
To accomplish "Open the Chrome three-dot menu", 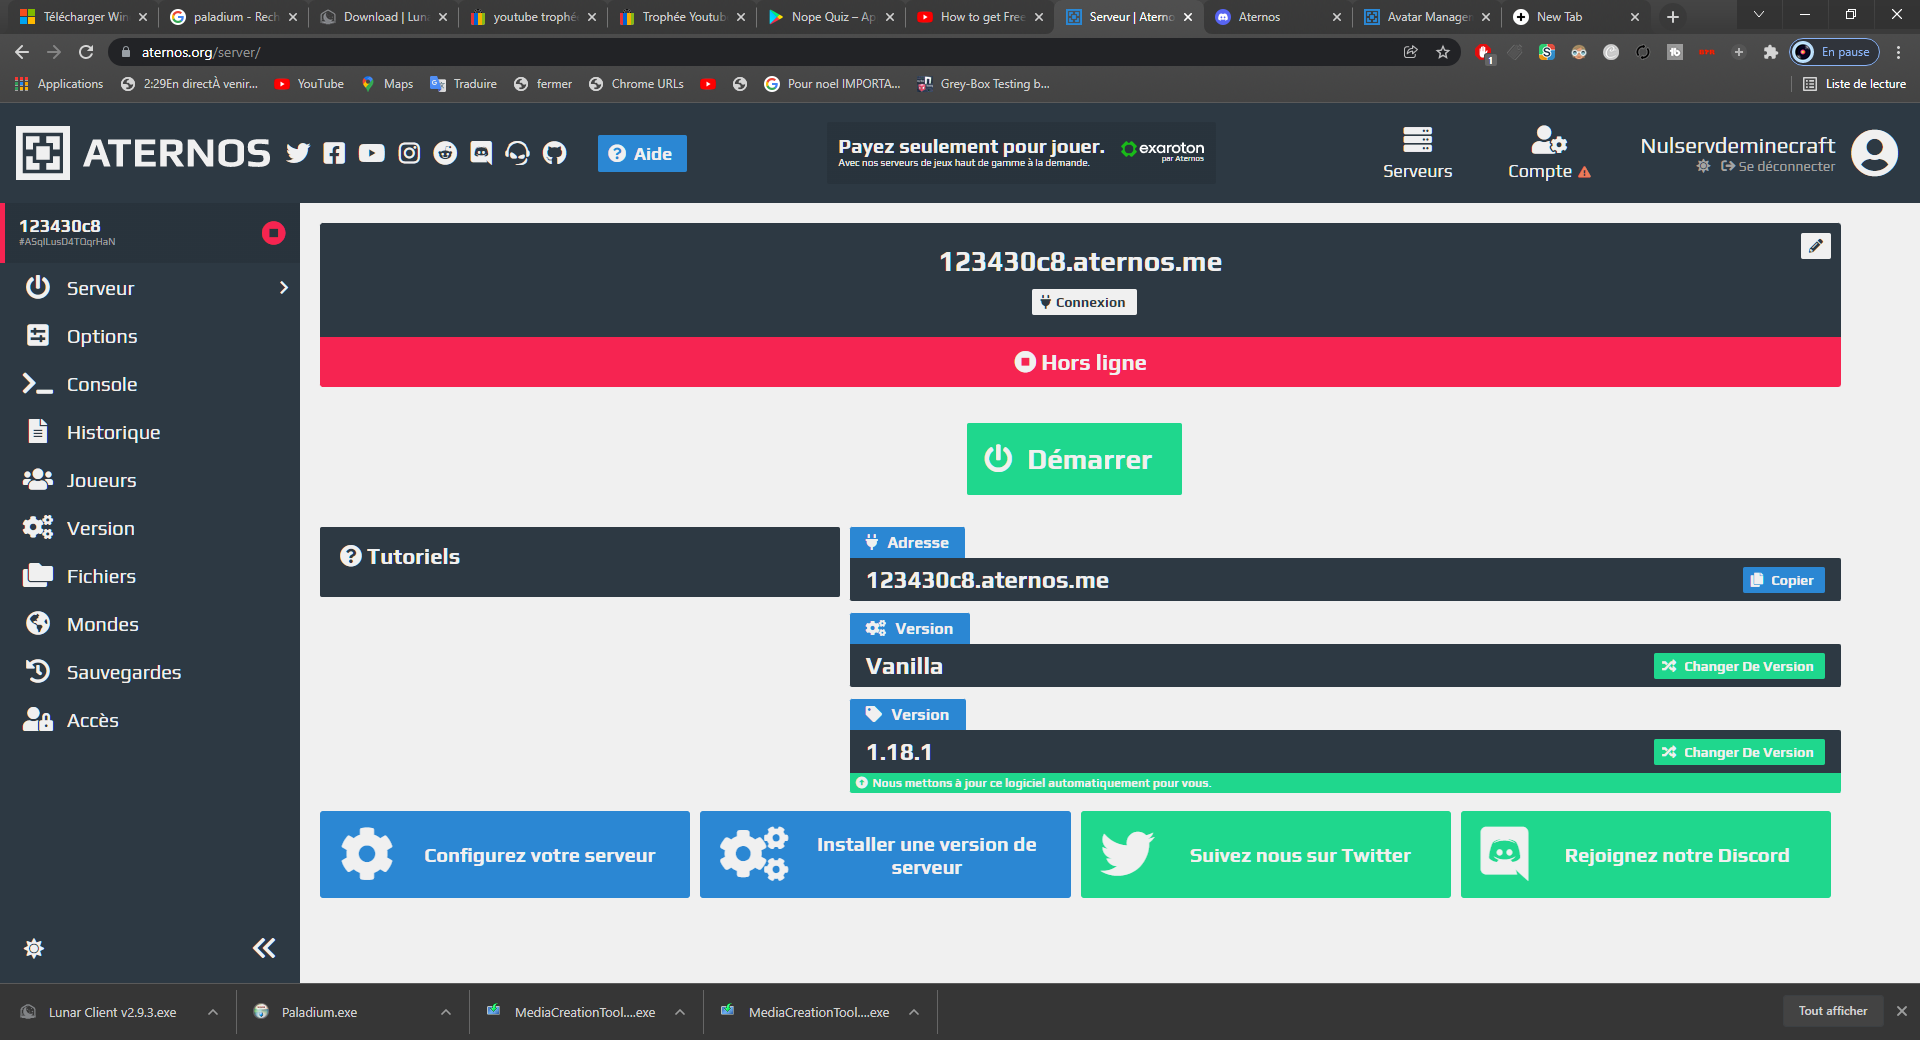I will [x=1898, y=52].
